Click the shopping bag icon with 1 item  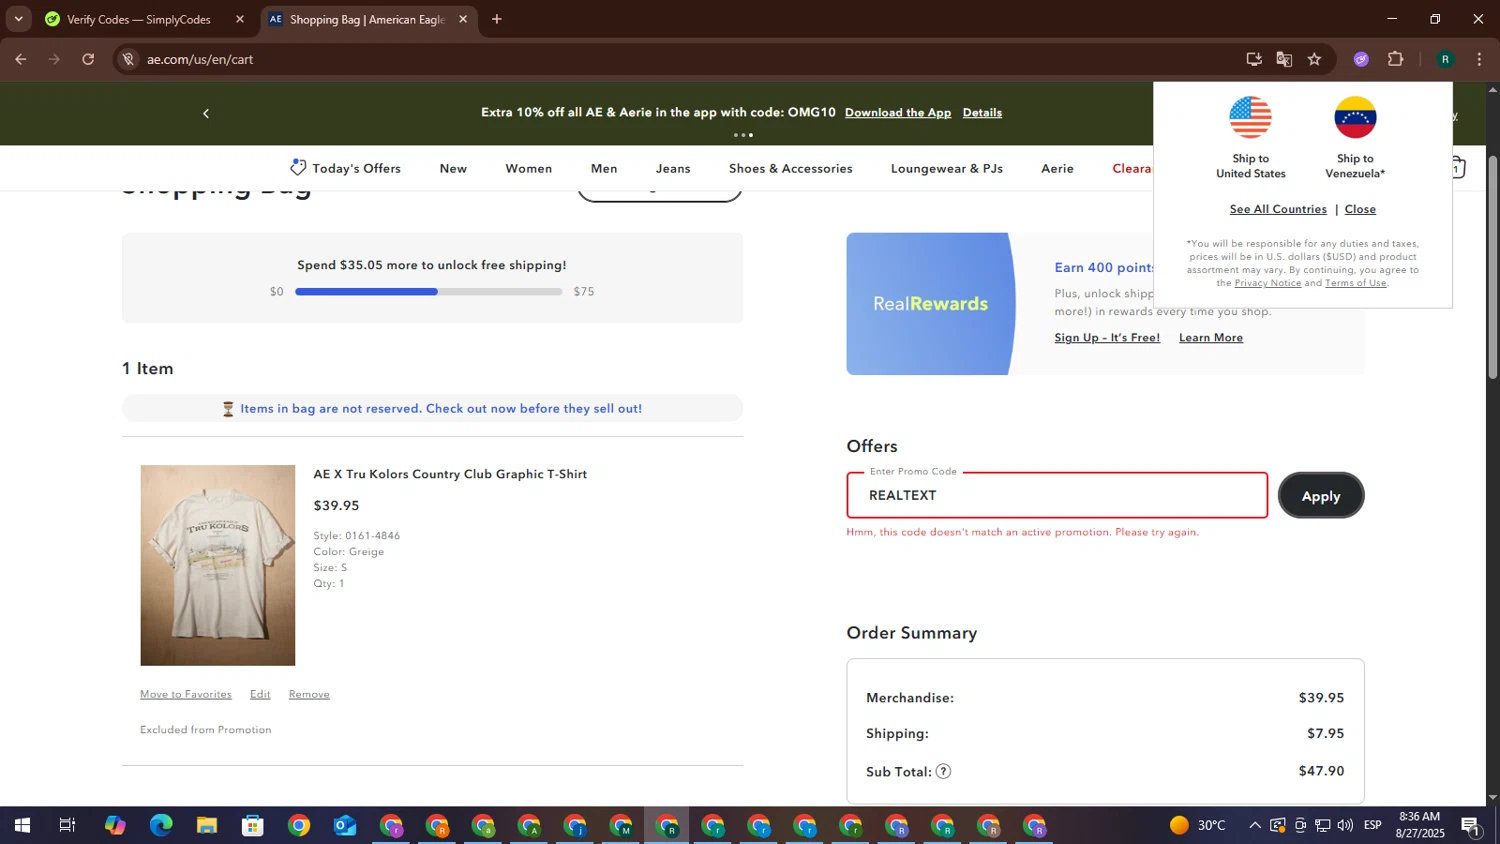(1458, 168)
